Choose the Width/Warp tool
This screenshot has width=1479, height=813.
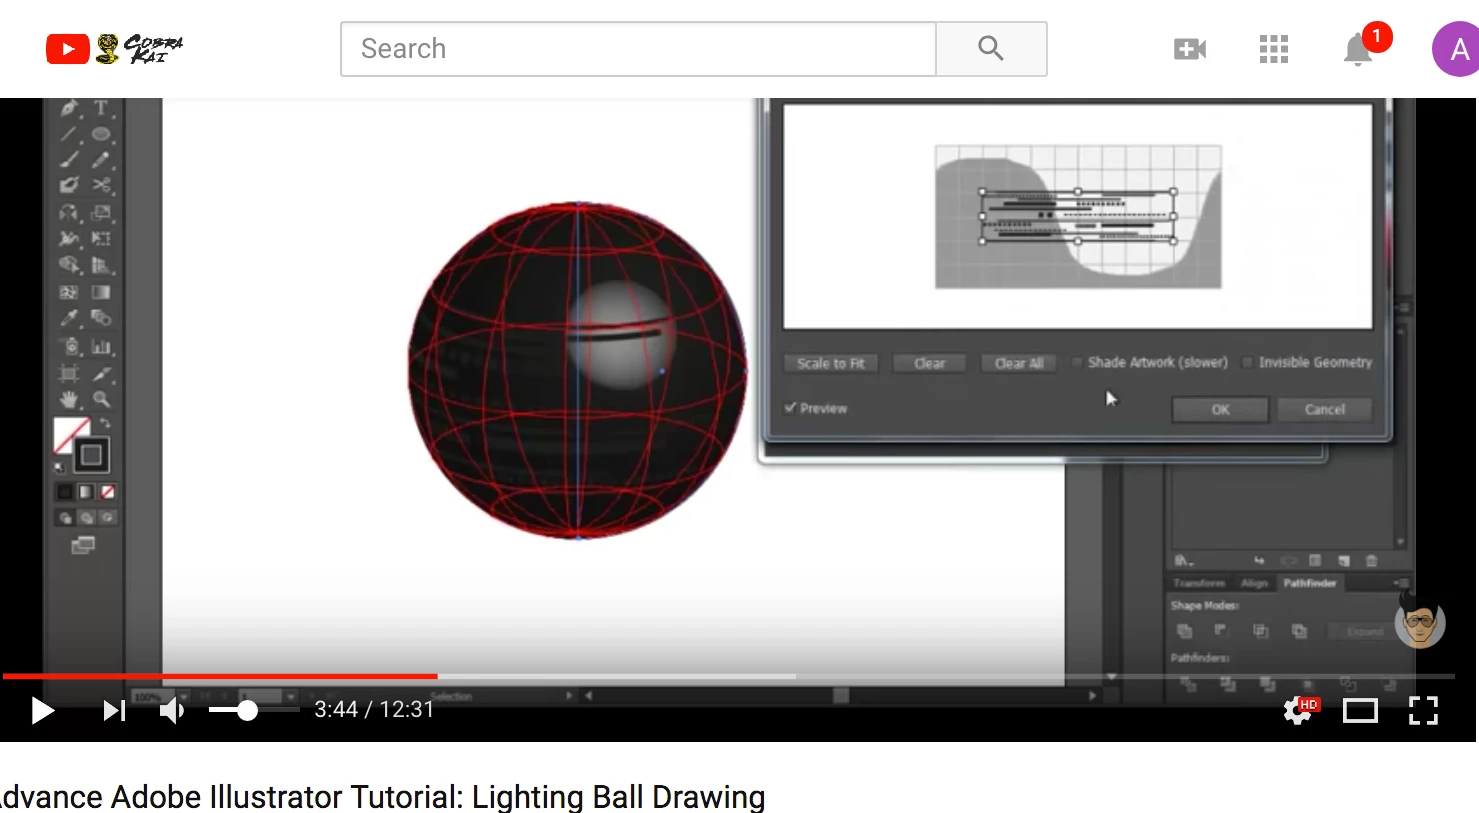[69, 238]
